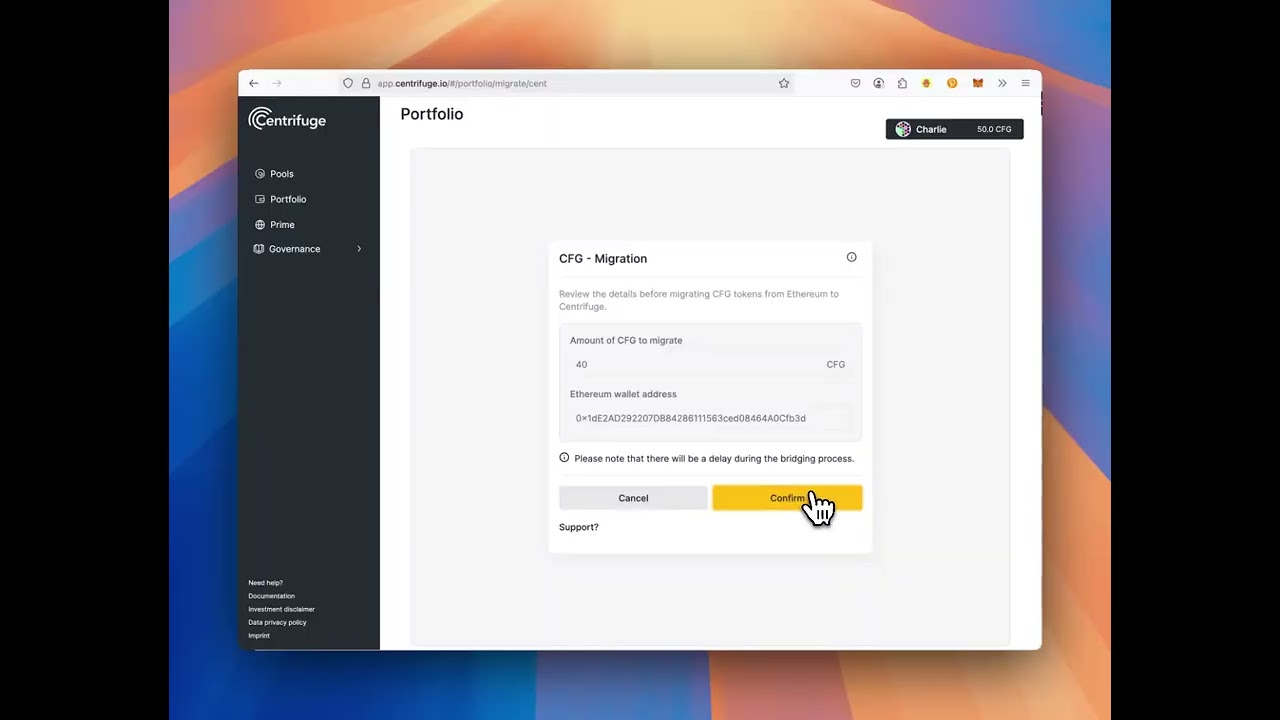This screenshot has width=1280, height=720.
Task: Select the Prime menu item
Action: [282, 224]
